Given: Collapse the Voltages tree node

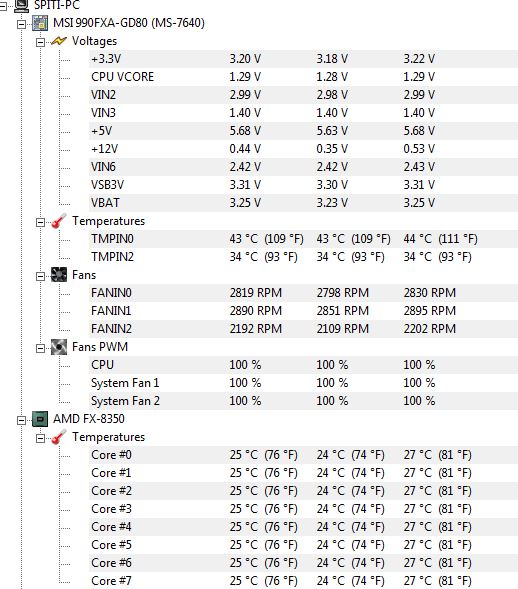Looking at the screenshot, I should point(40,42).
